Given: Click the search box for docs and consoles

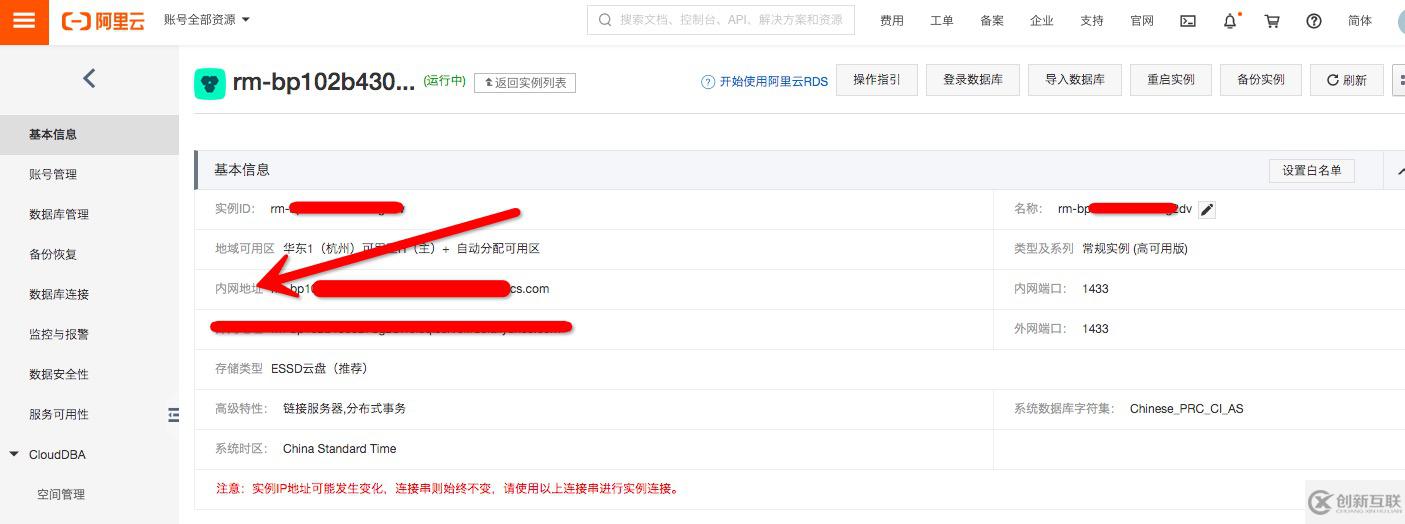Looking at the screenshot, I should (721, 20).
